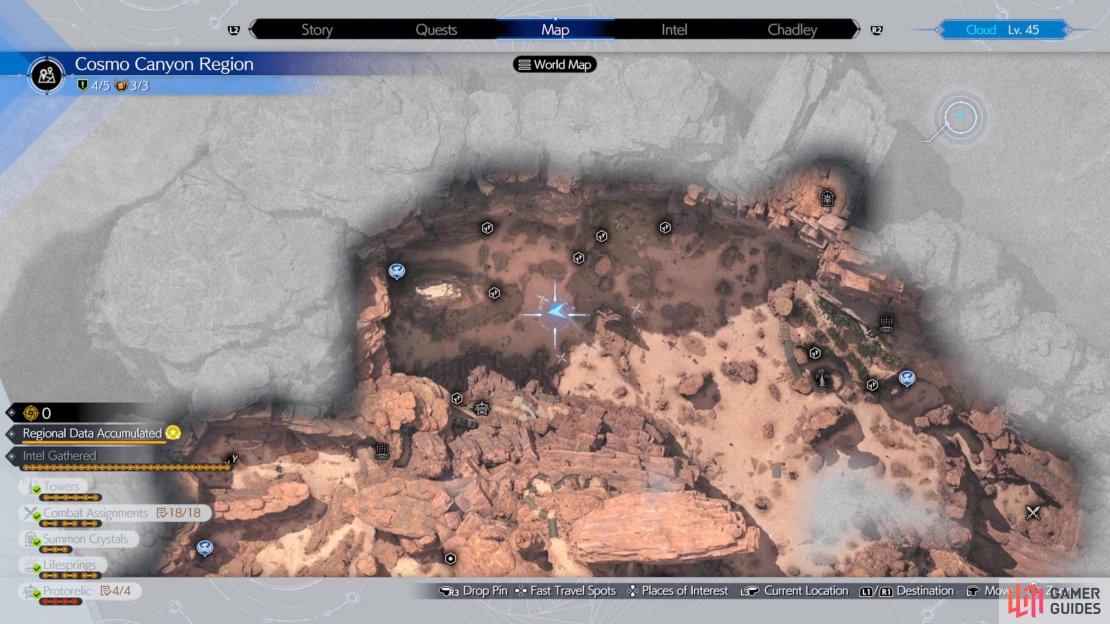
Task: Select the hexagon marker closest above the player arrow
Action: (578, 258)
